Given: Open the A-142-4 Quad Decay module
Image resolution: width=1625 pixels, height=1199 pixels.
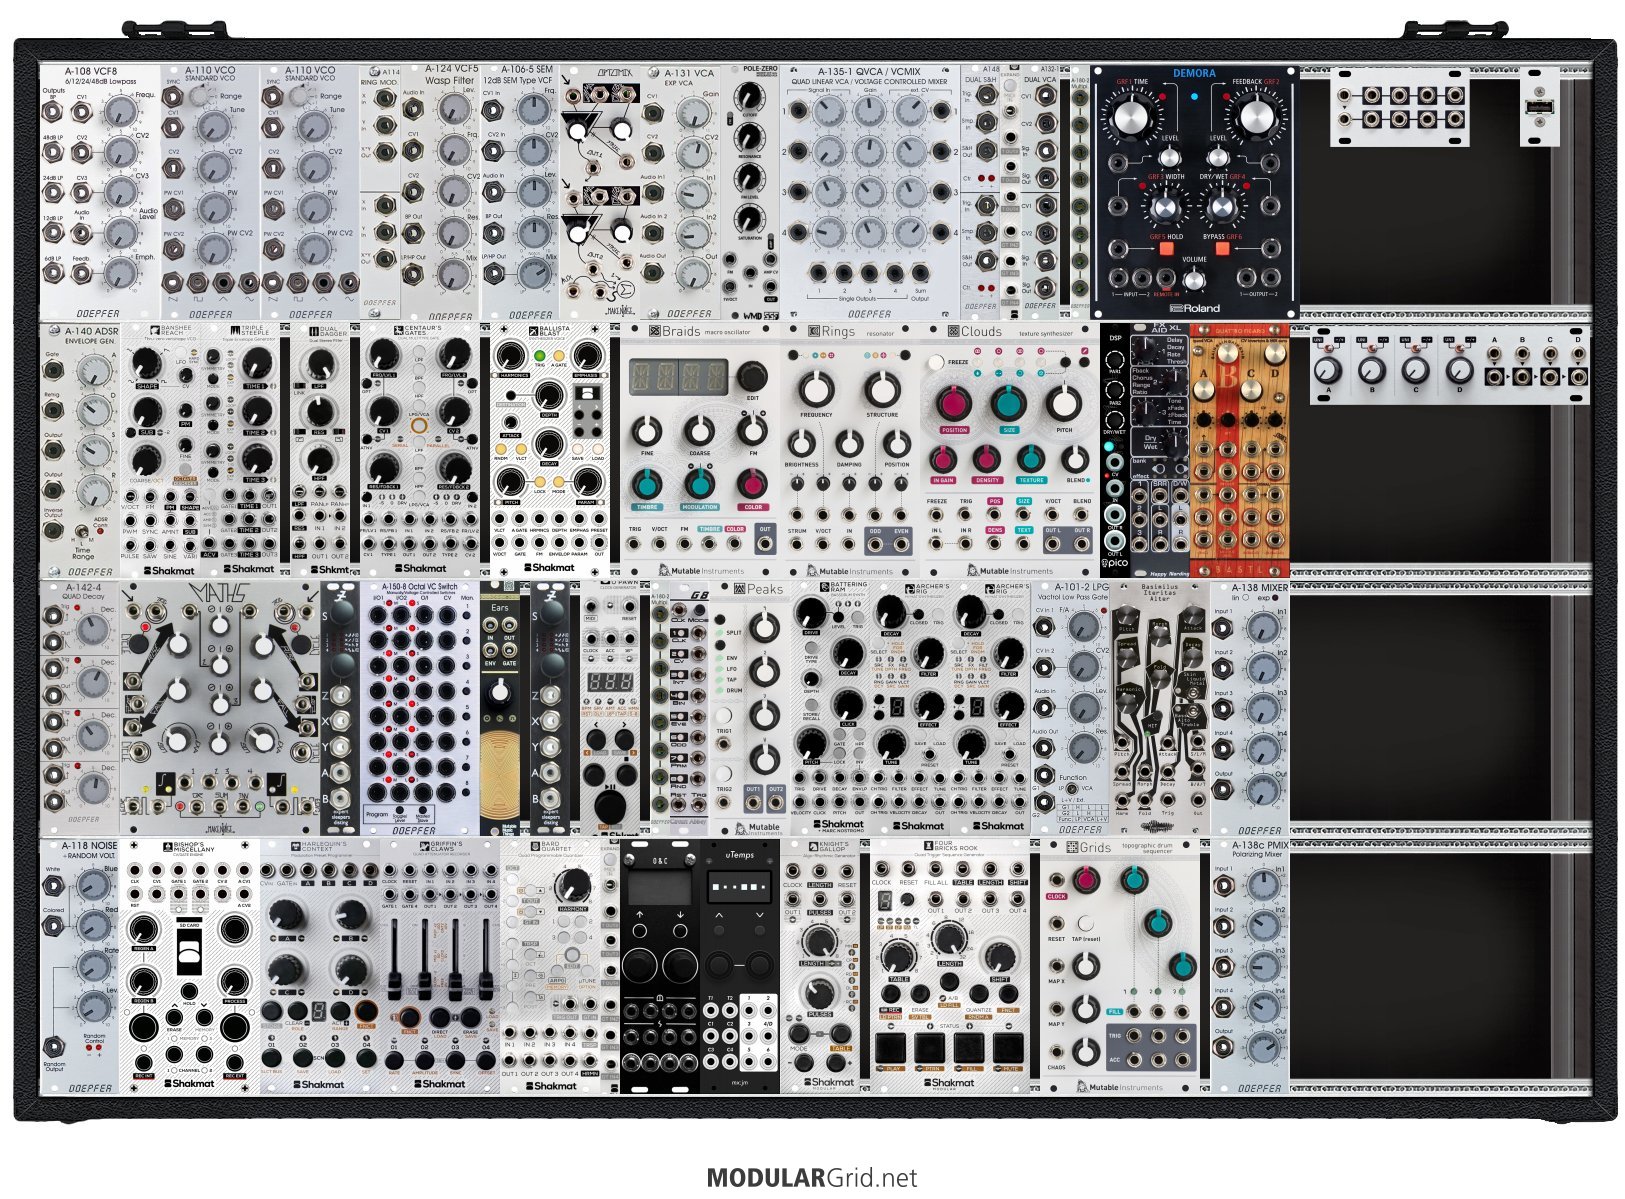Looking at the screenshot, I should 80,708.
